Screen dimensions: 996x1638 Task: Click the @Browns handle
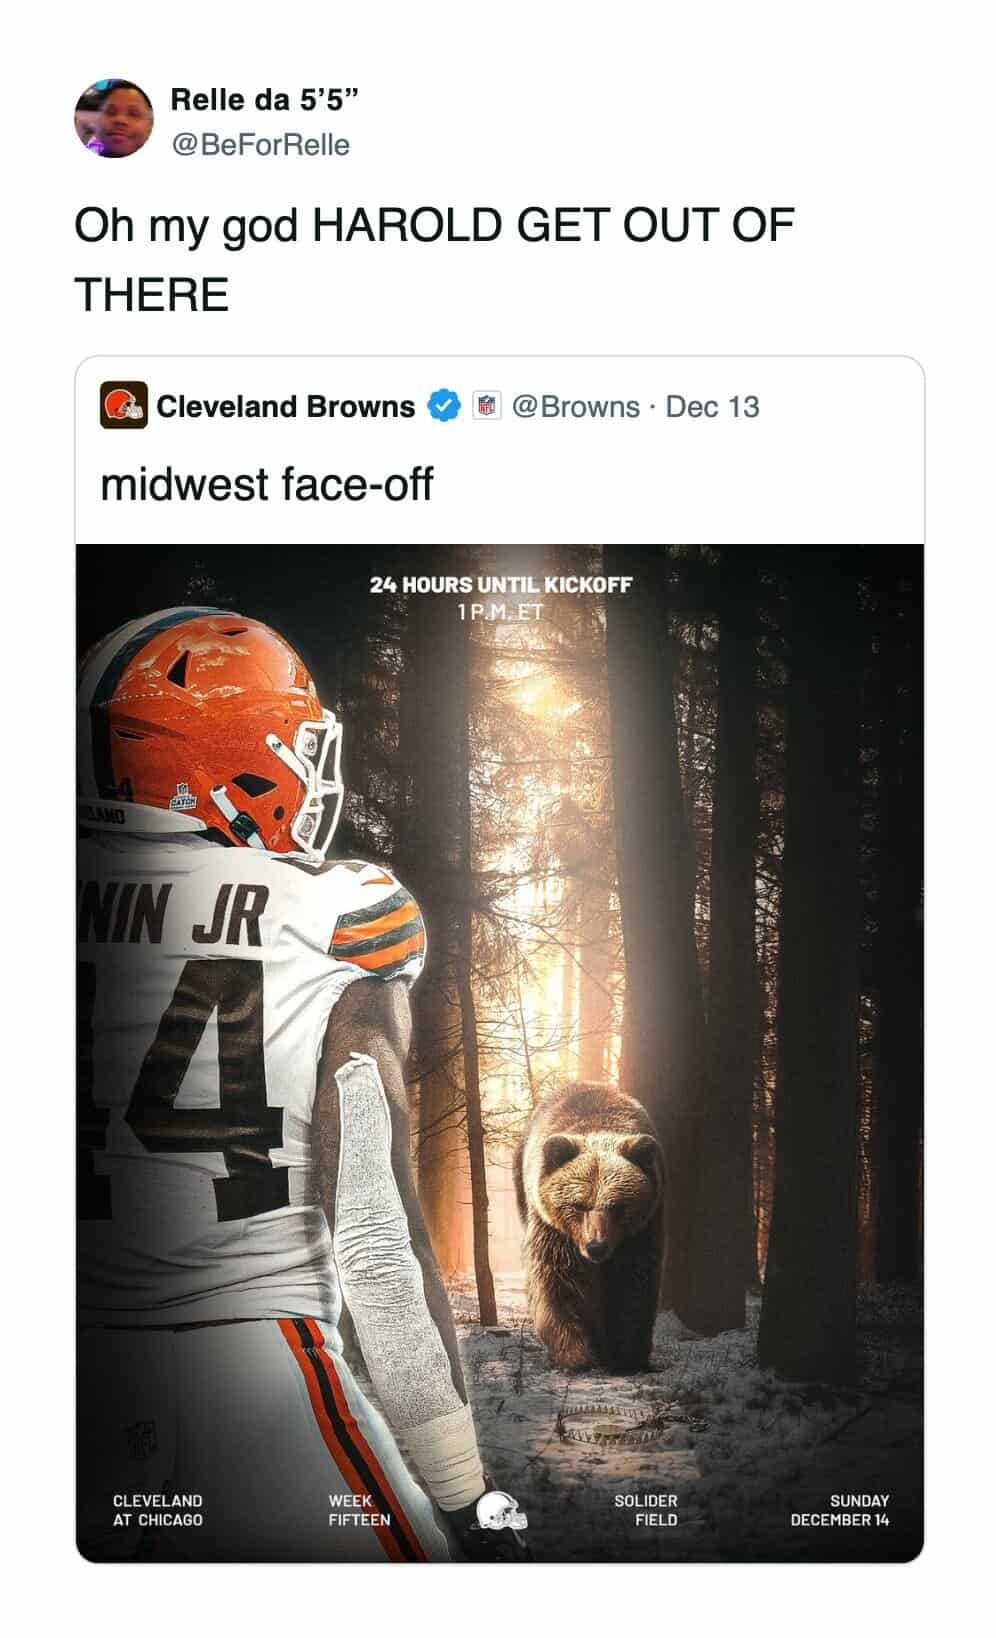point(575,406)
